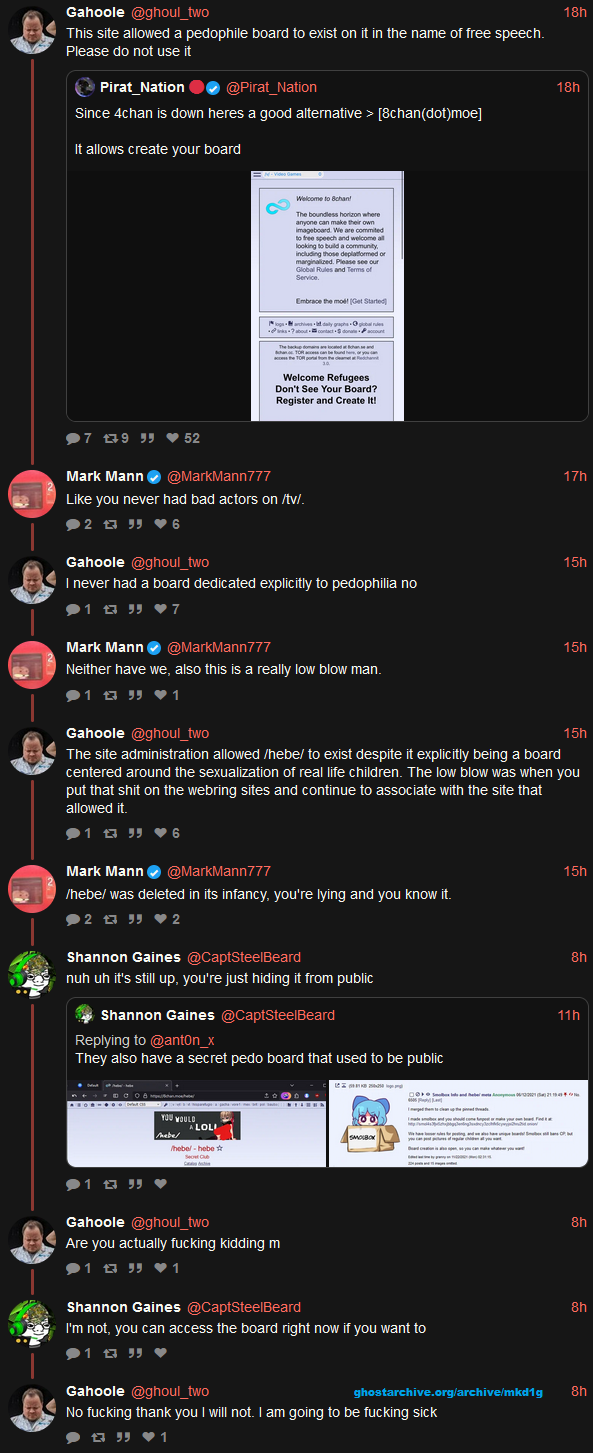Viewport: 593px width, 1453px height.
Task: Click the 18h timestamp on Gahoole's first post
Action: tap(575, 12)
